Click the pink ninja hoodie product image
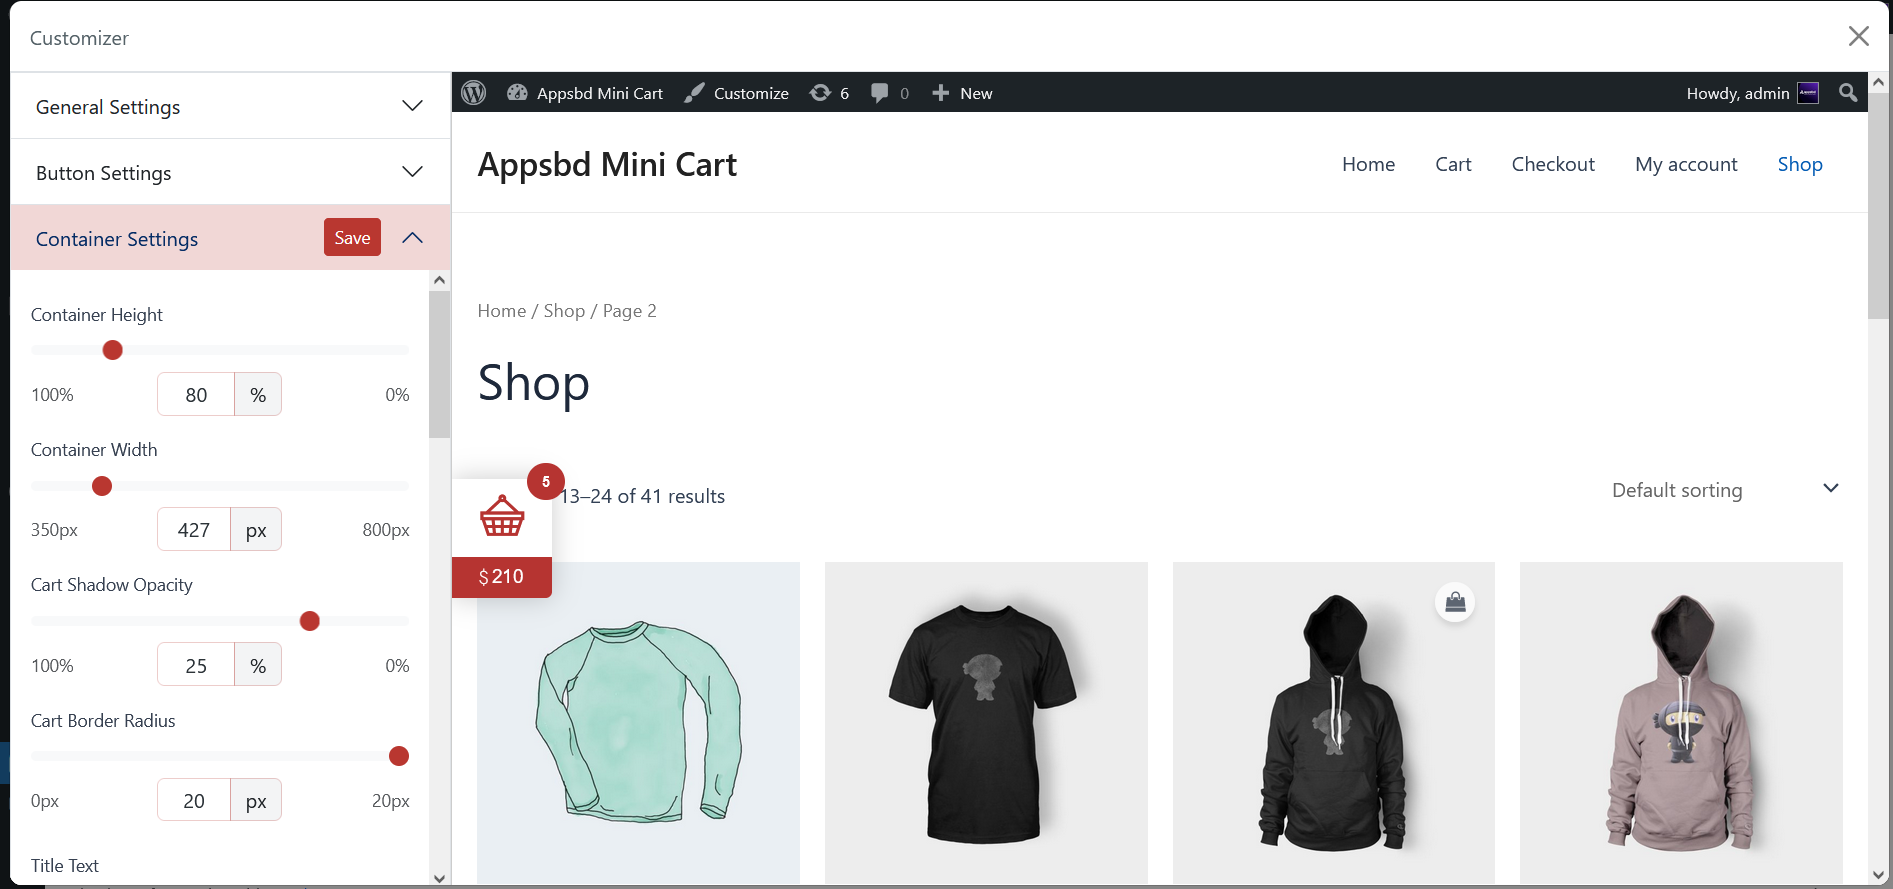 pyautogui.click(x=1681, y=723)
